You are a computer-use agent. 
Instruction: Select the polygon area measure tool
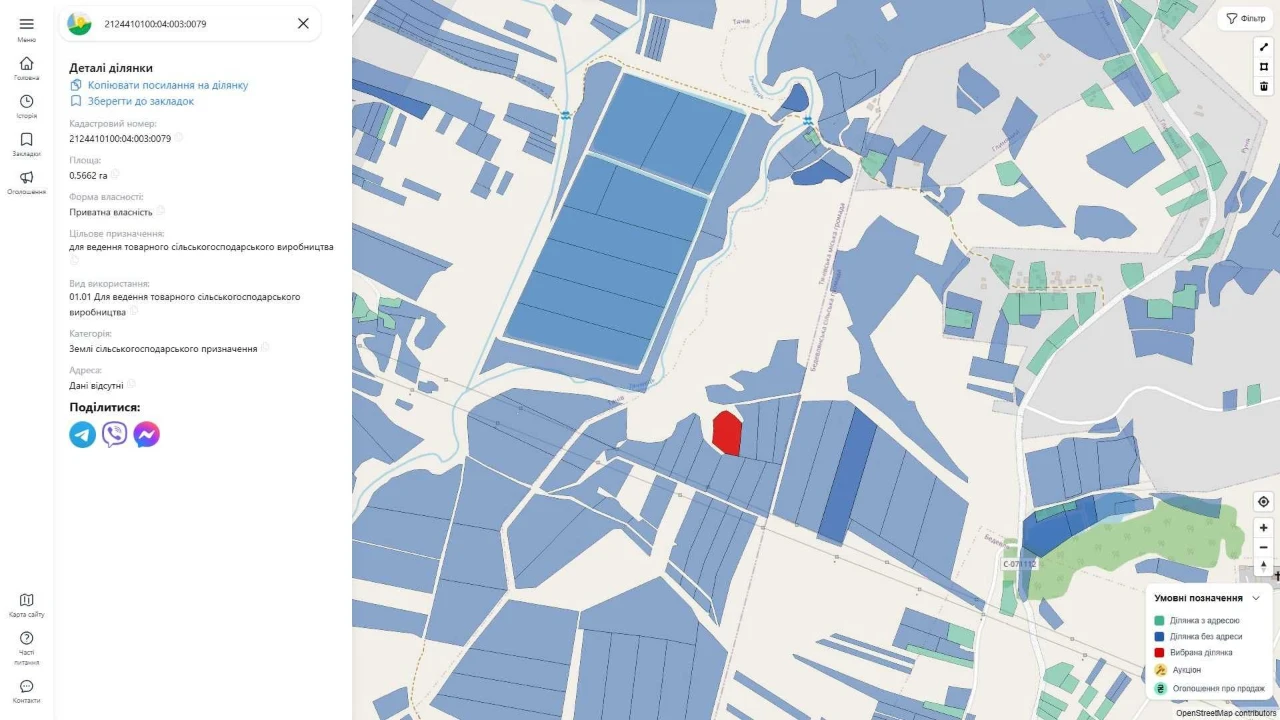point(1264,67)
